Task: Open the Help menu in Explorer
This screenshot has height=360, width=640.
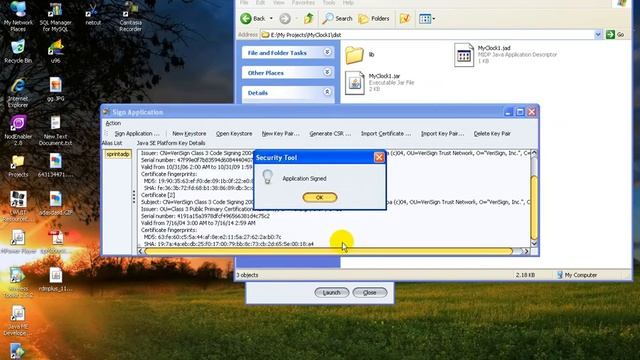Action: coord(348,3)
